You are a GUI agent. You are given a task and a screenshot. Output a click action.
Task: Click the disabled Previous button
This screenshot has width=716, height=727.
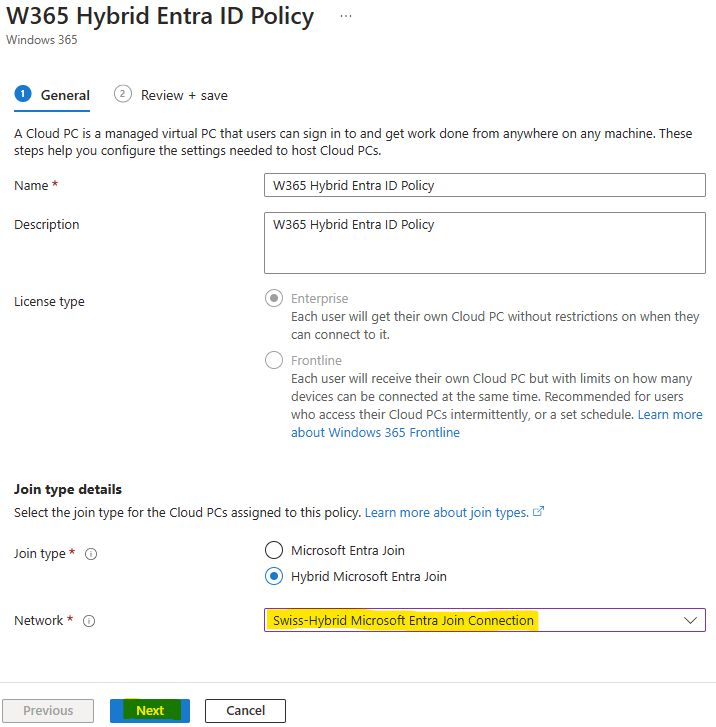[x=48, y=710]
